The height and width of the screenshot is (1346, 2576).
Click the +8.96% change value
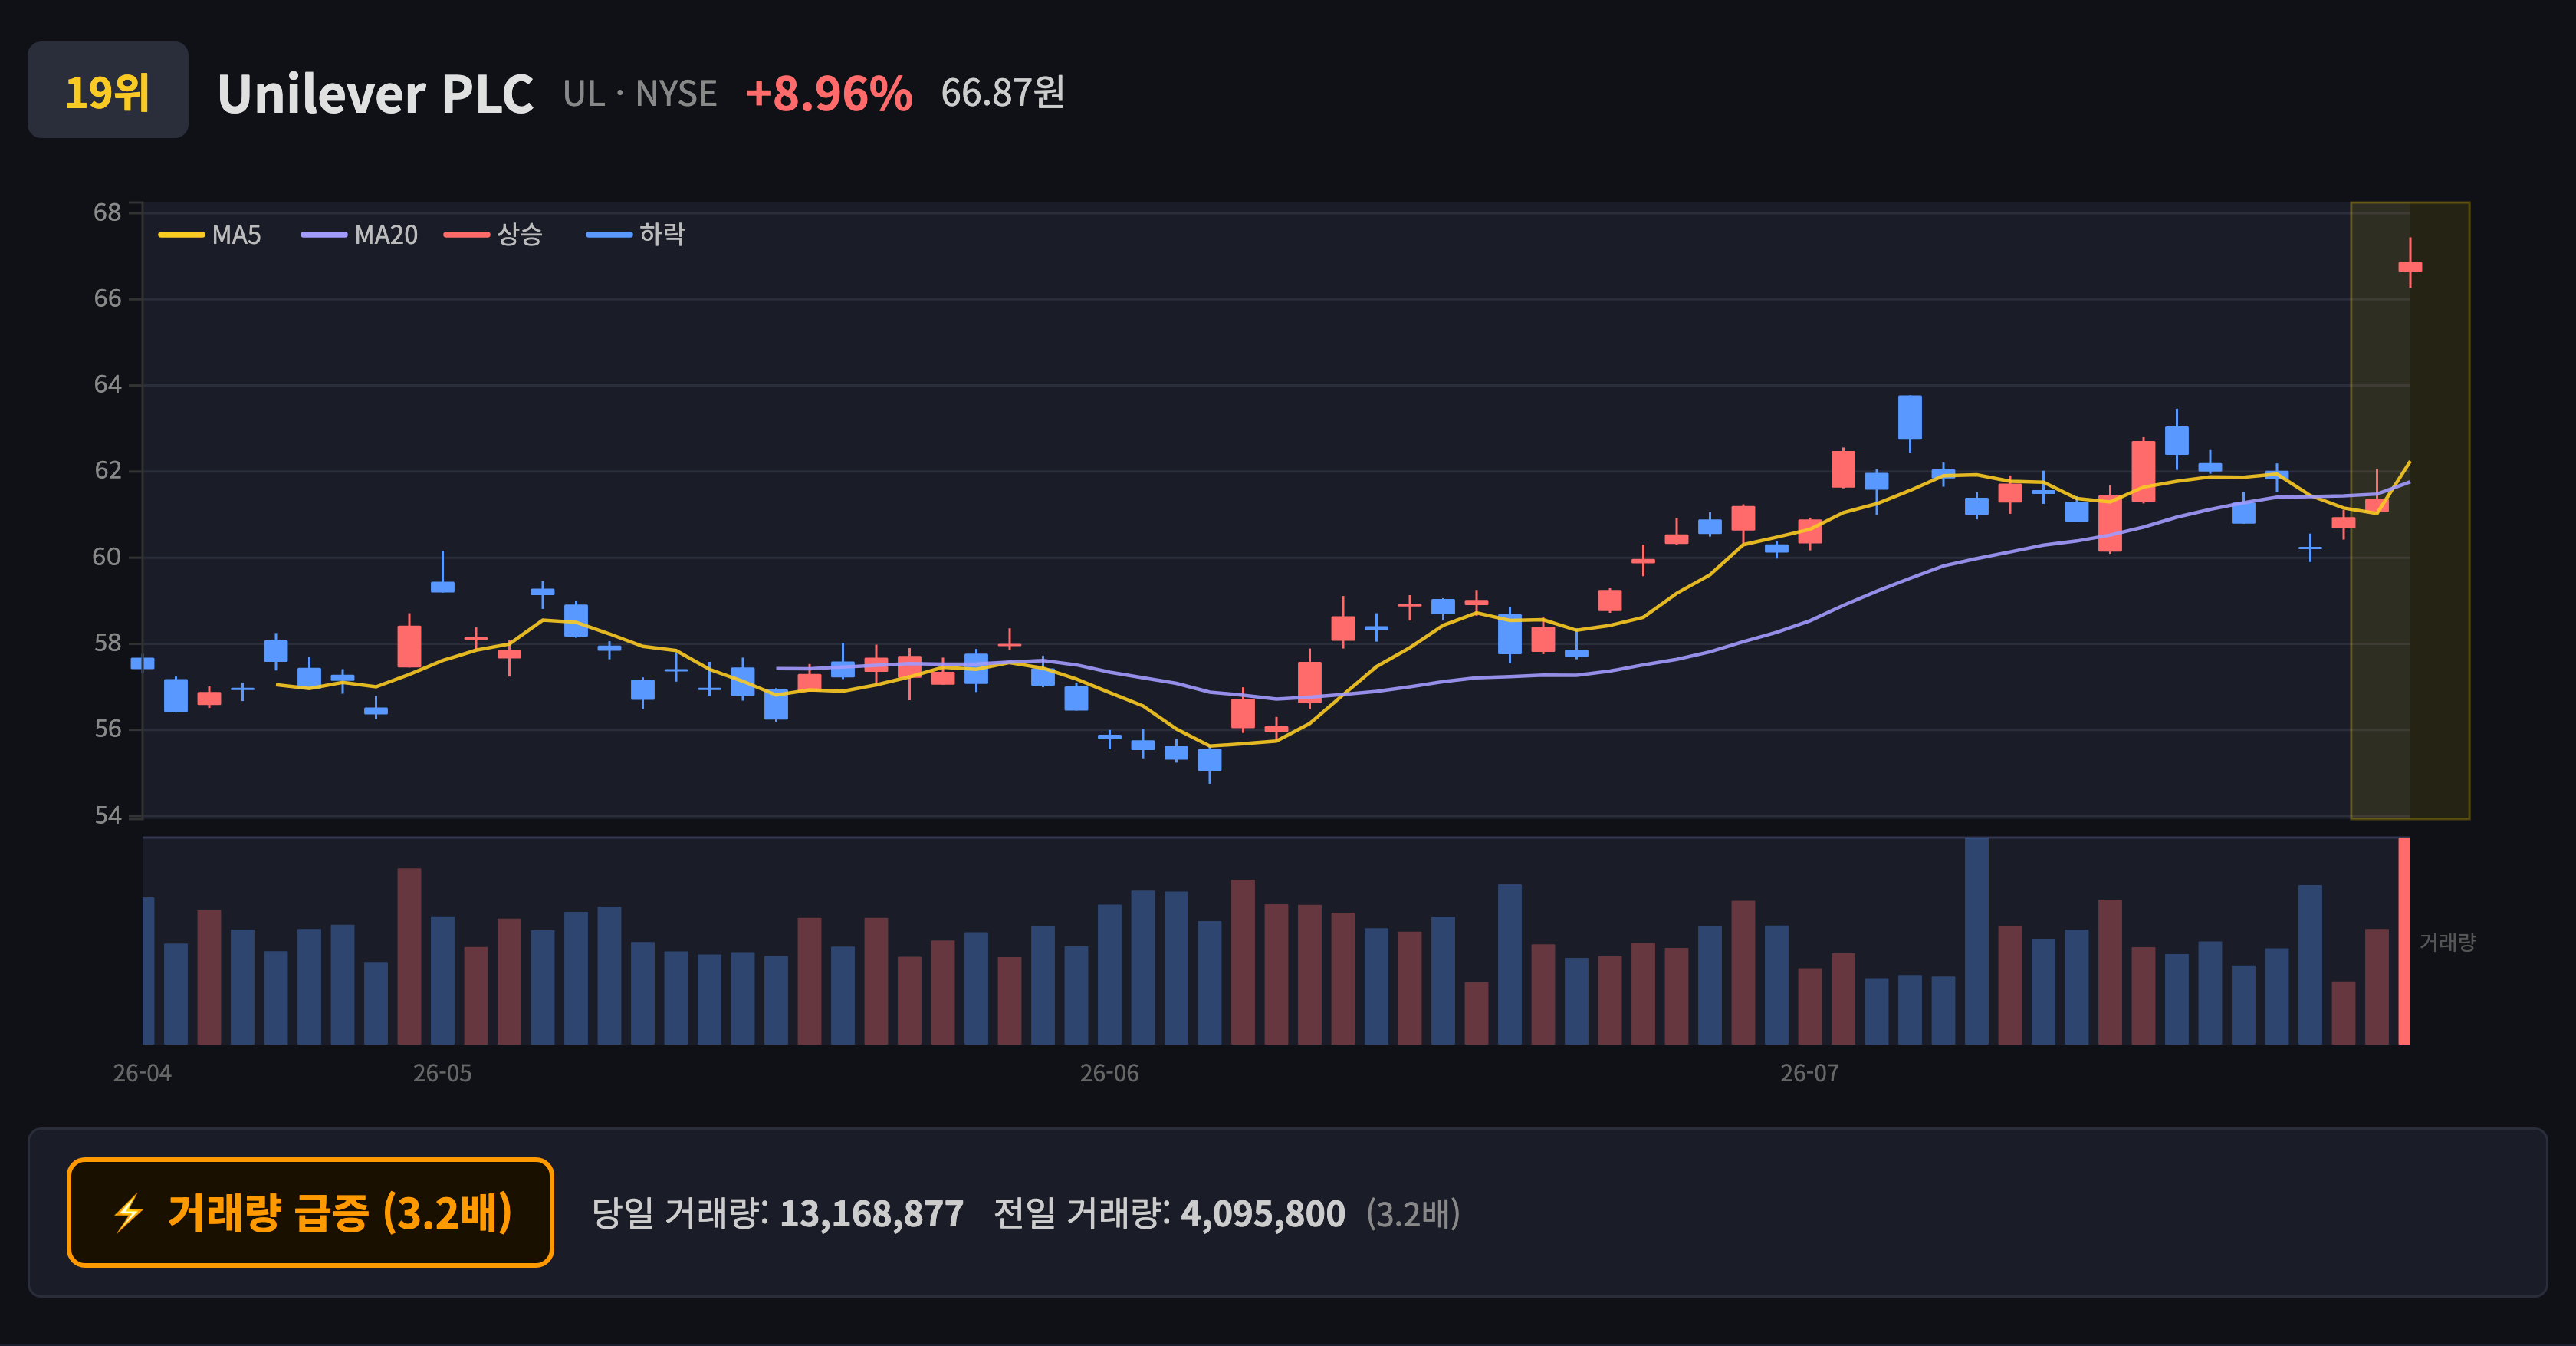[x=829, y=94]
